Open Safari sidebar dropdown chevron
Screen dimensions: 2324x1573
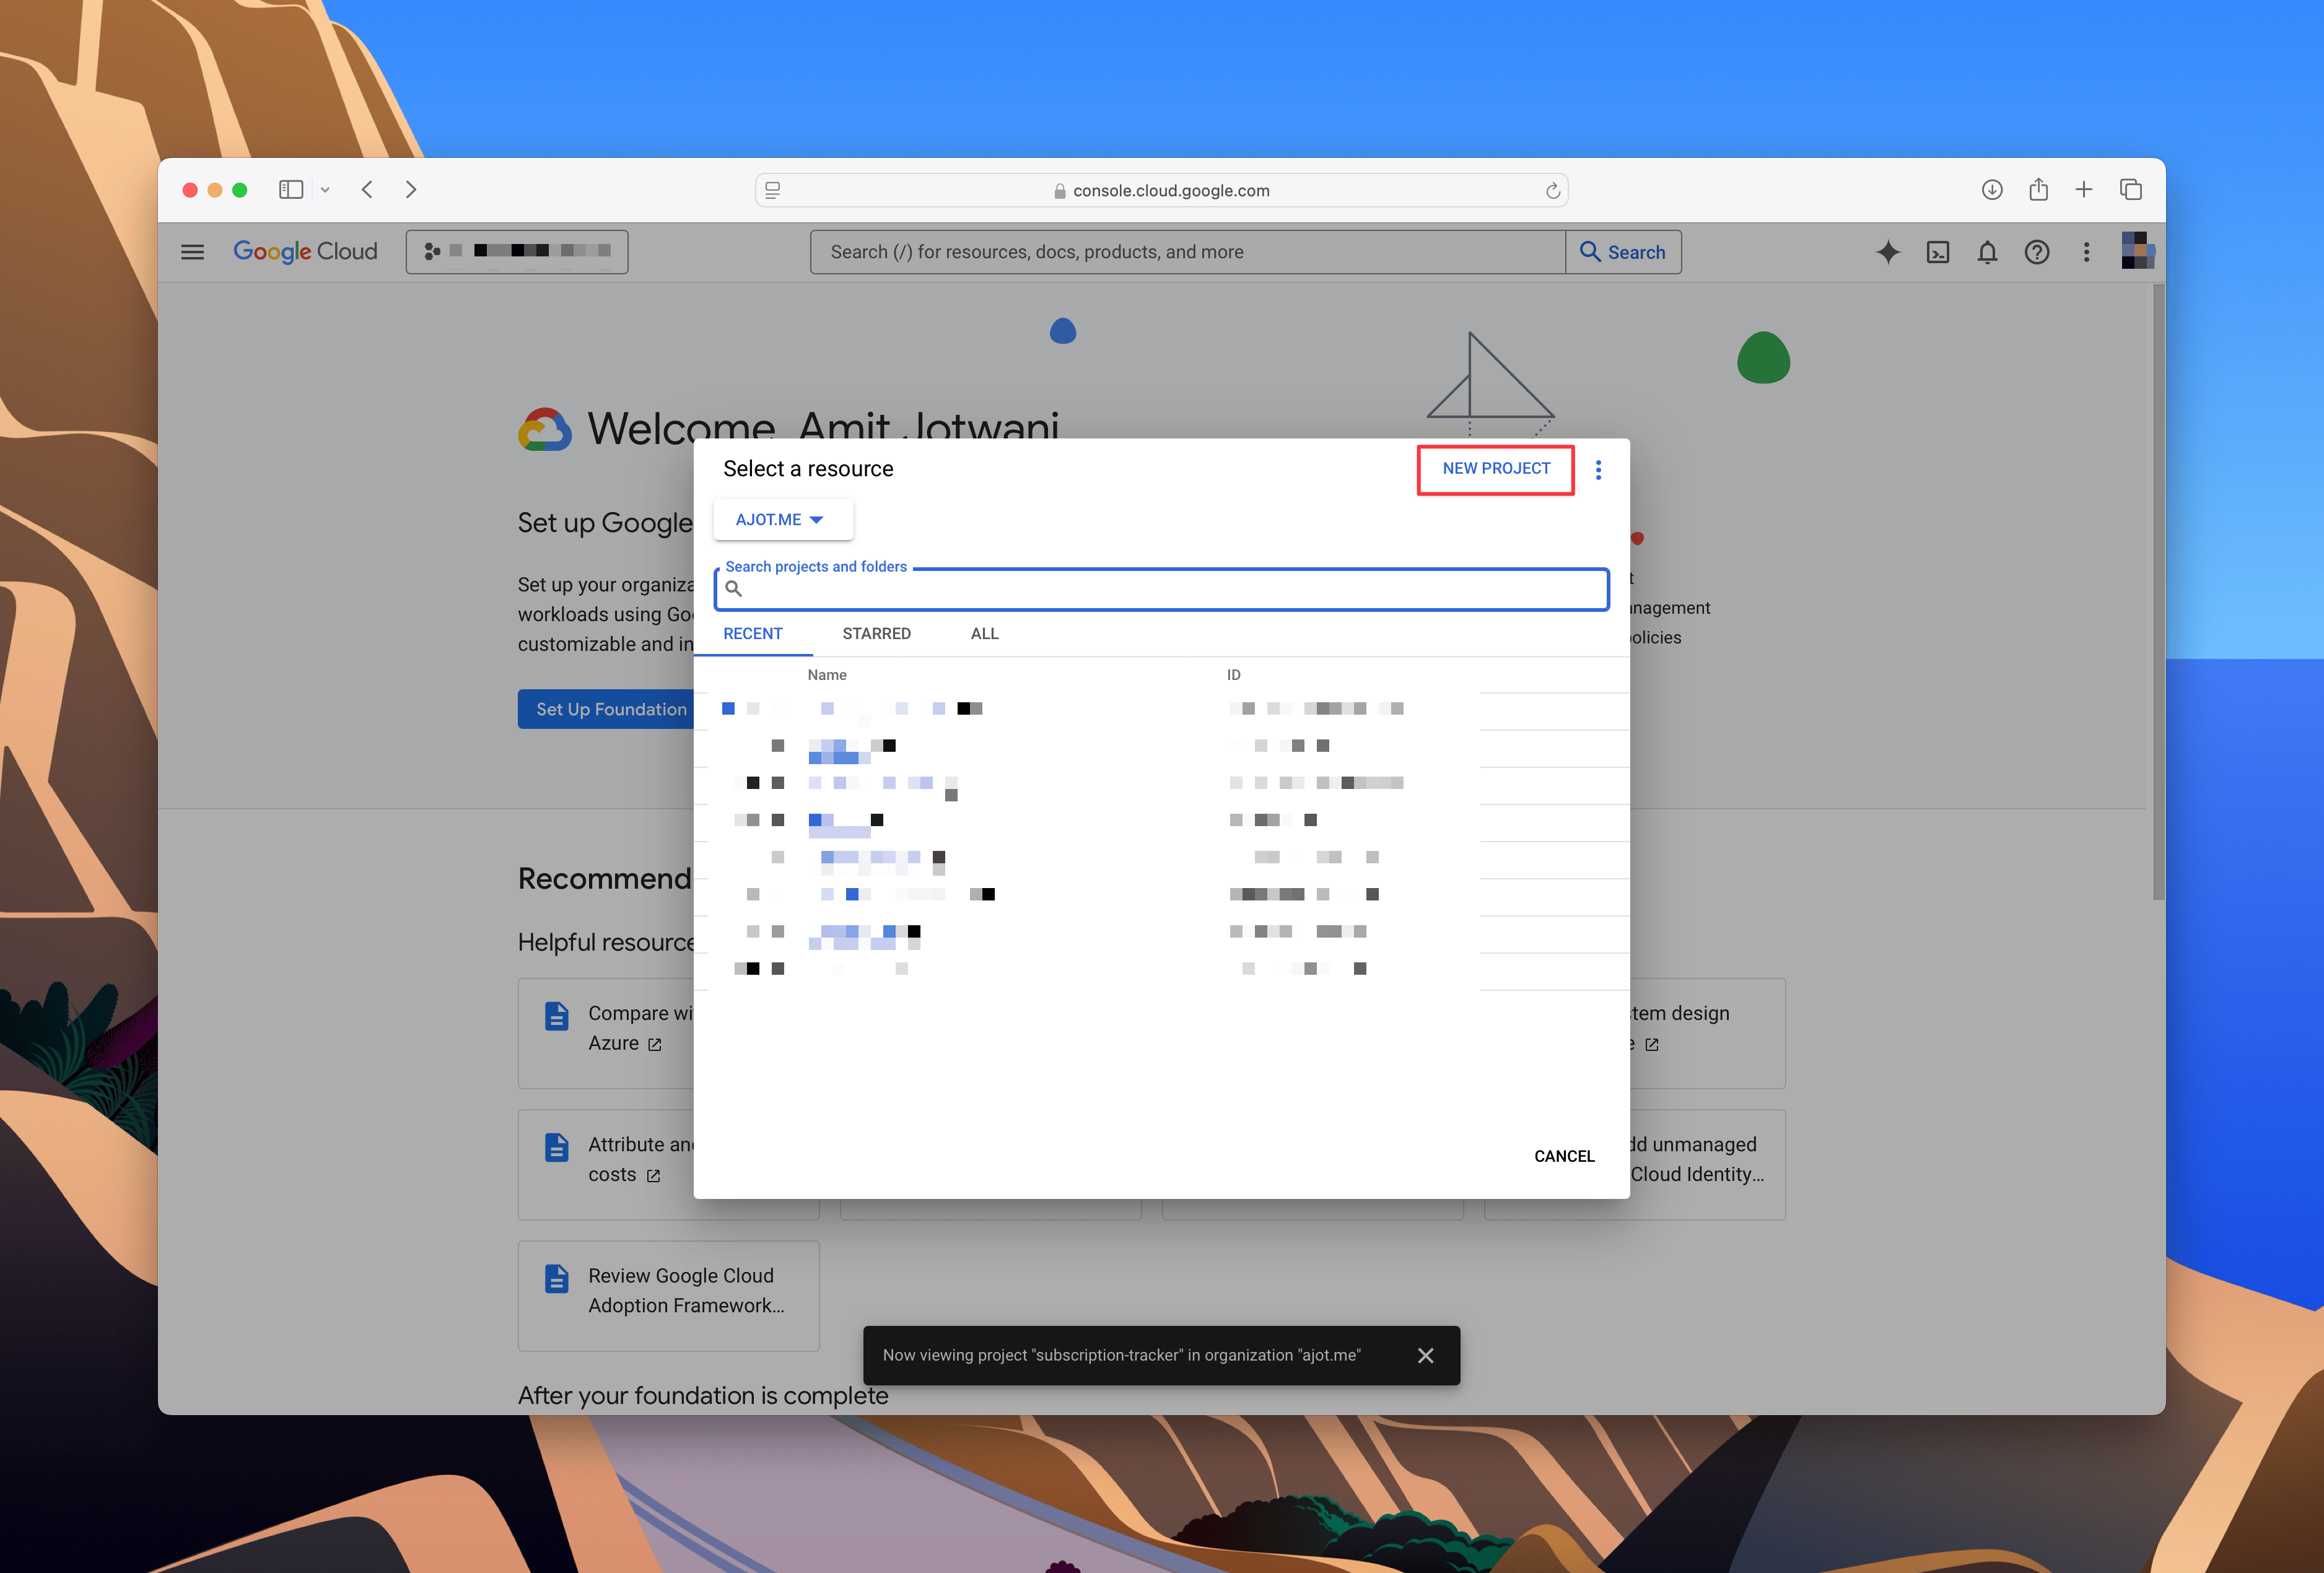[x=325, y=190]
